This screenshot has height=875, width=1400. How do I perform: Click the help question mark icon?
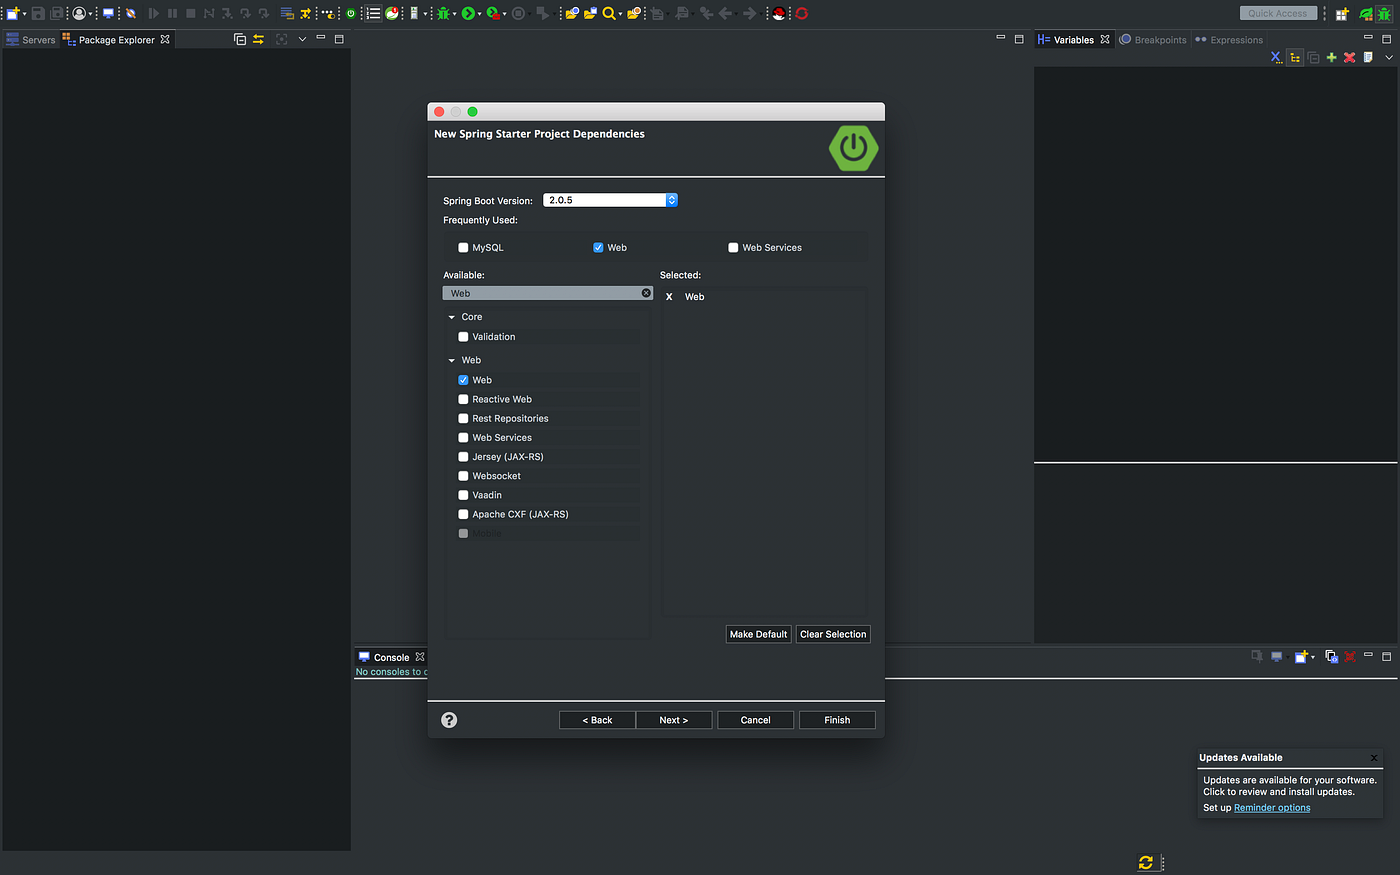[x=449, y=720]
